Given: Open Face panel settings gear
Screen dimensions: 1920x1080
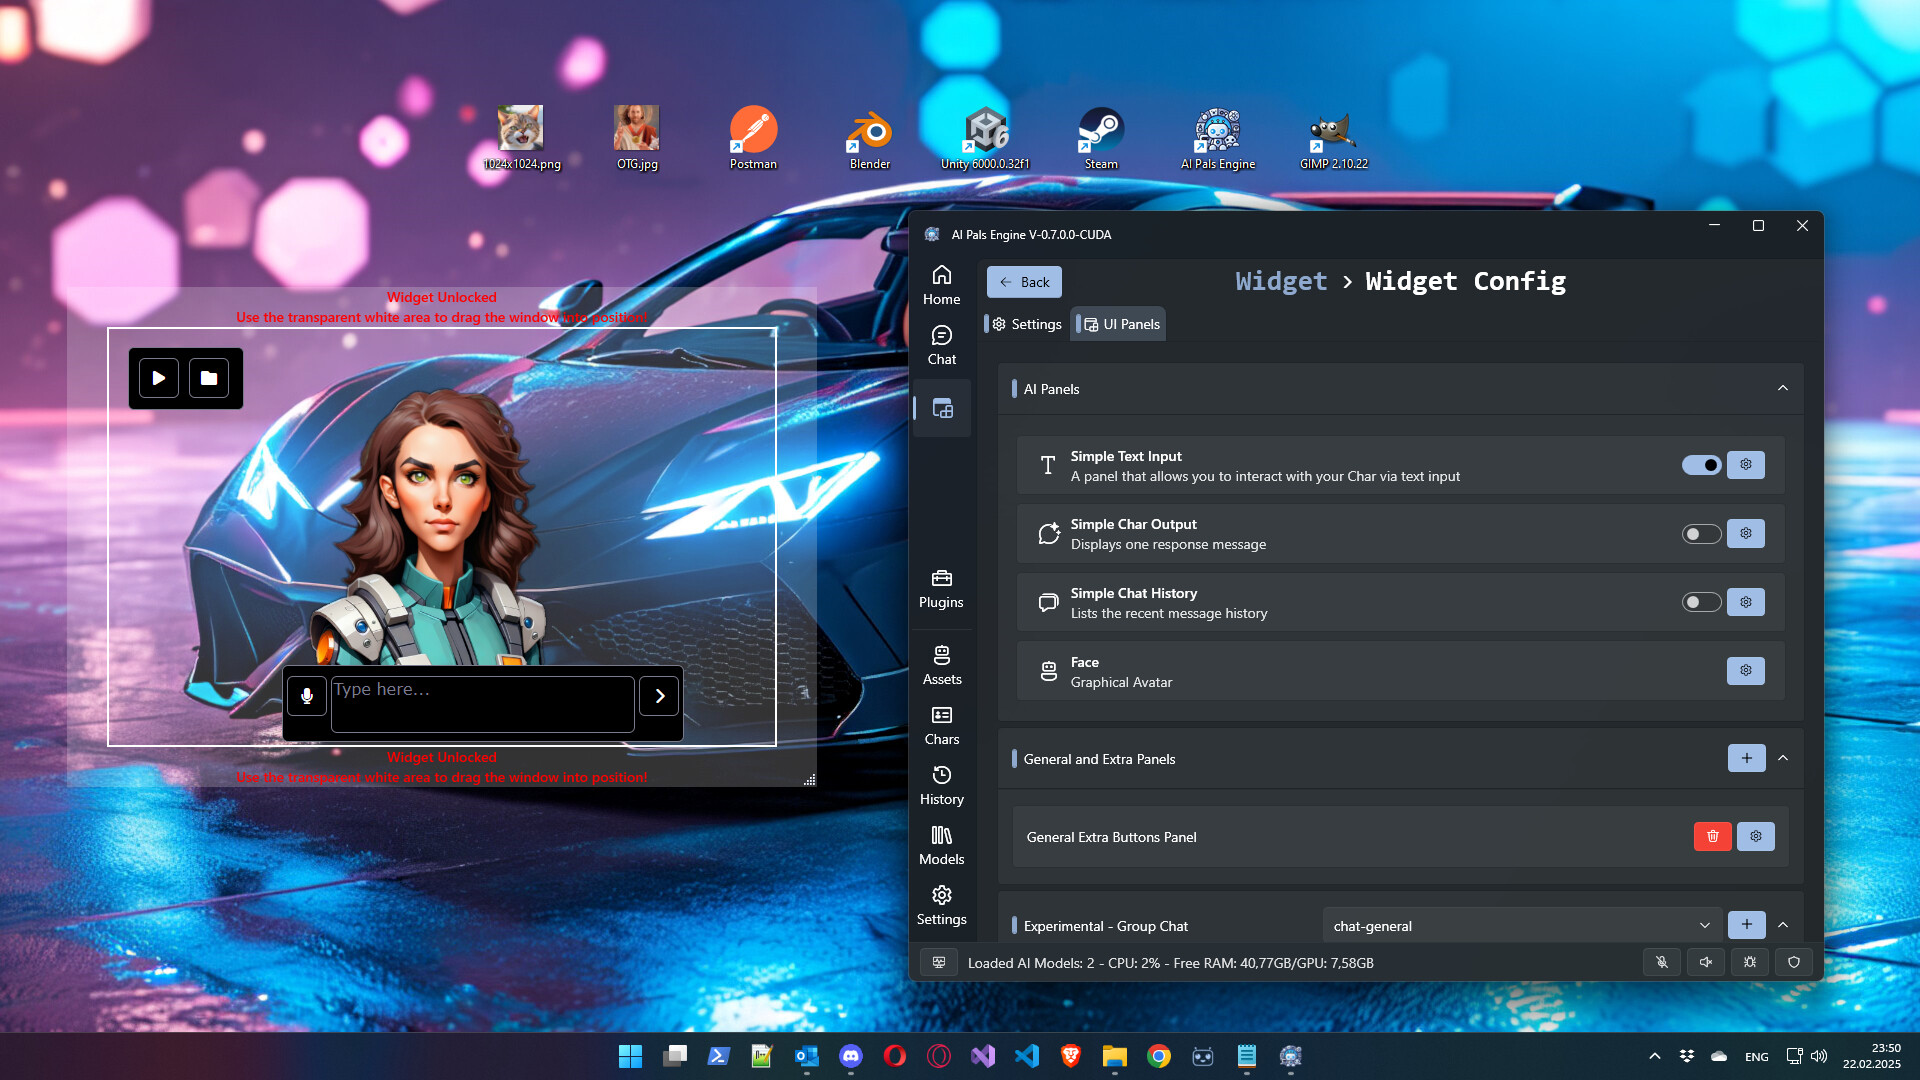Looking at the screenshot, I should pyautogui.click(x=1746, y=671).
